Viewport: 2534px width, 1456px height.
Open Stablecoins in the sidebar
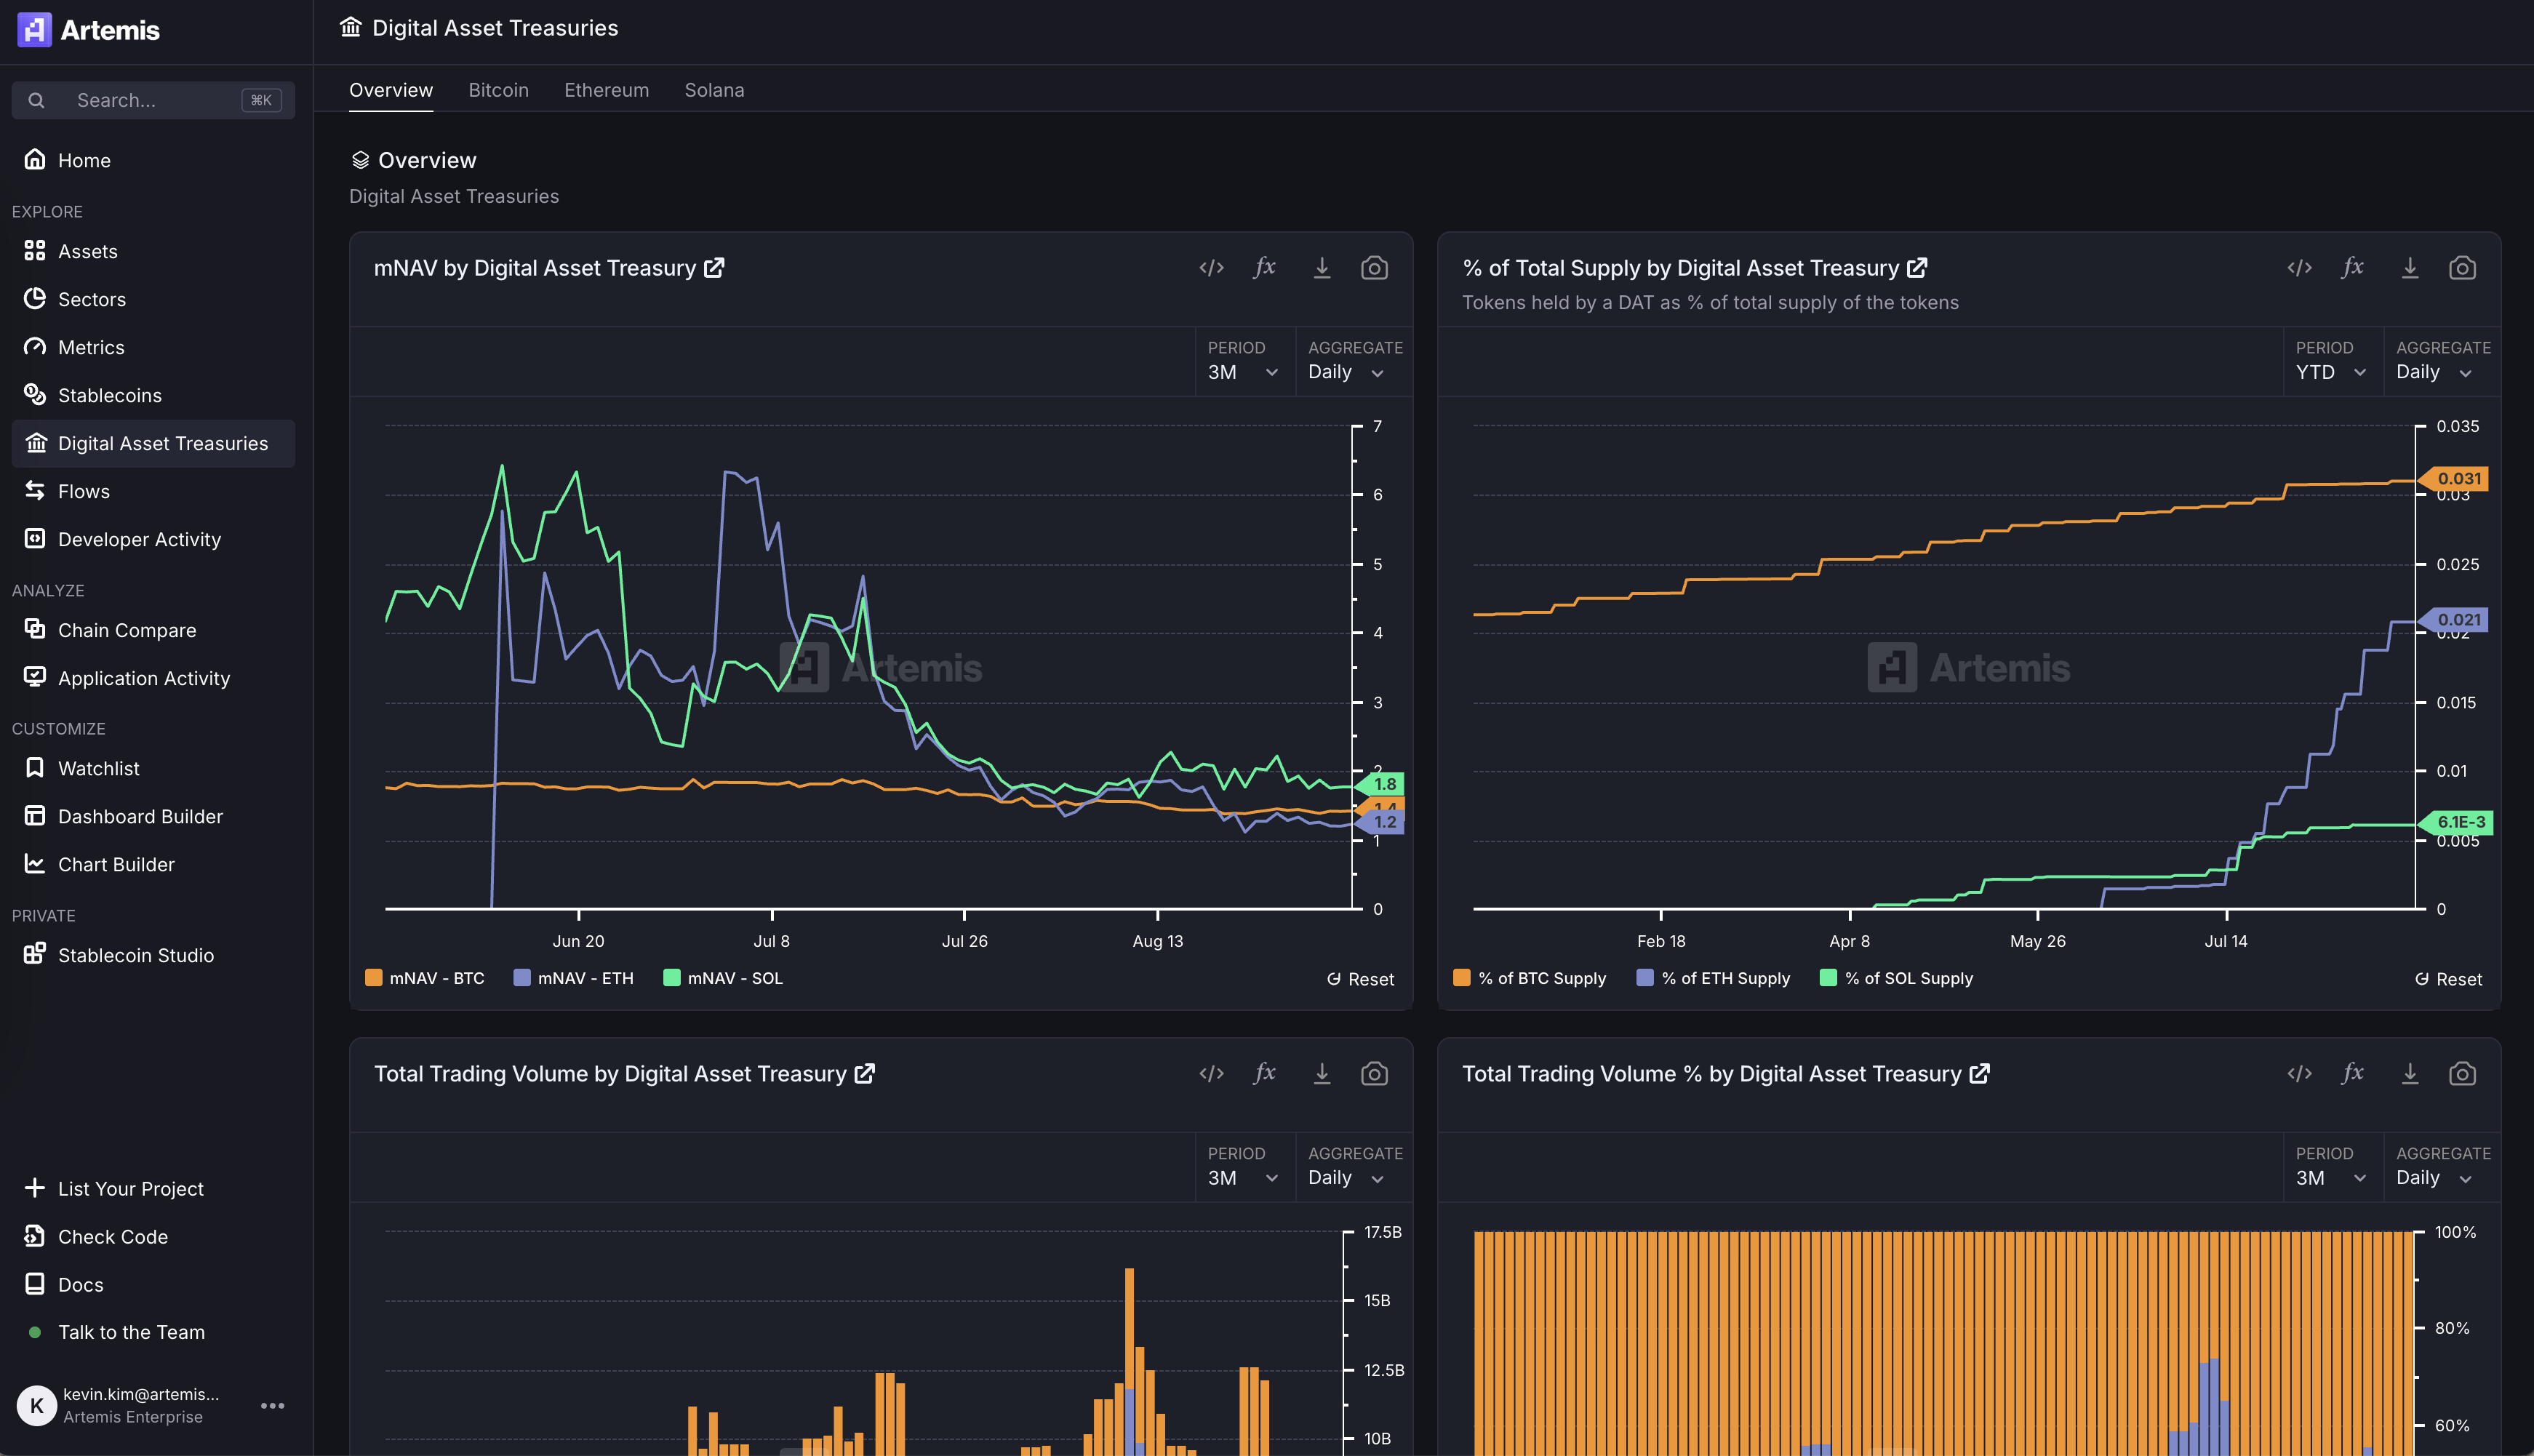(153, 395)
